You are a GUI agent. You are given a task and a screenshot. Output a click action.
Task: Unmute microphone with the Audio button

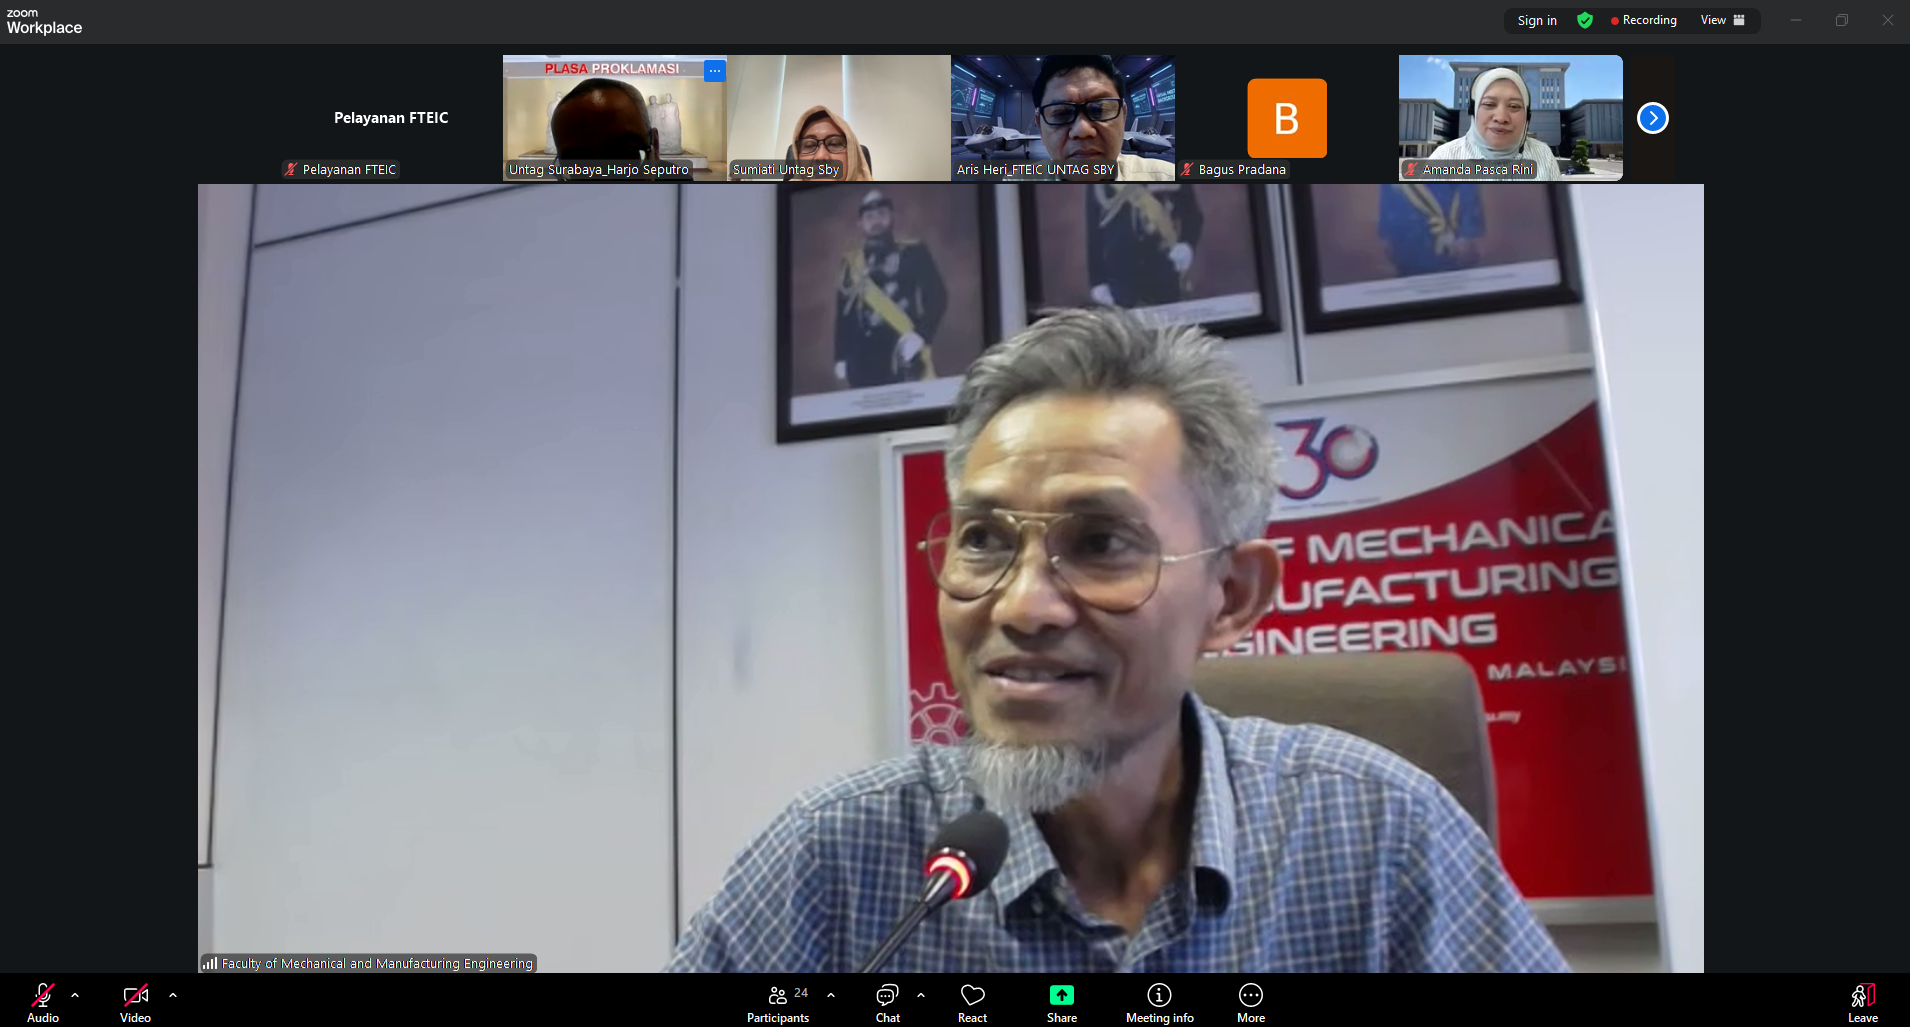(42, 1001)
